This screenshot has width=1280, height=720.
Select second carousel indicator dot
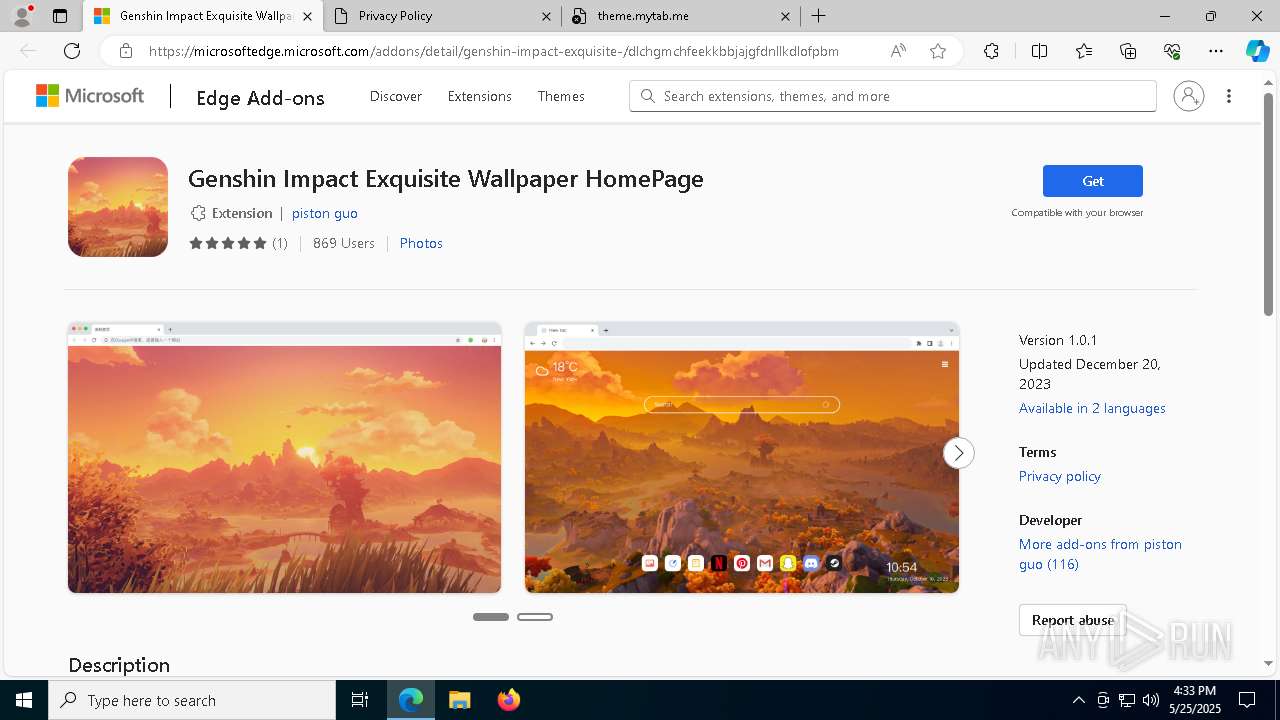click(535, 617)
